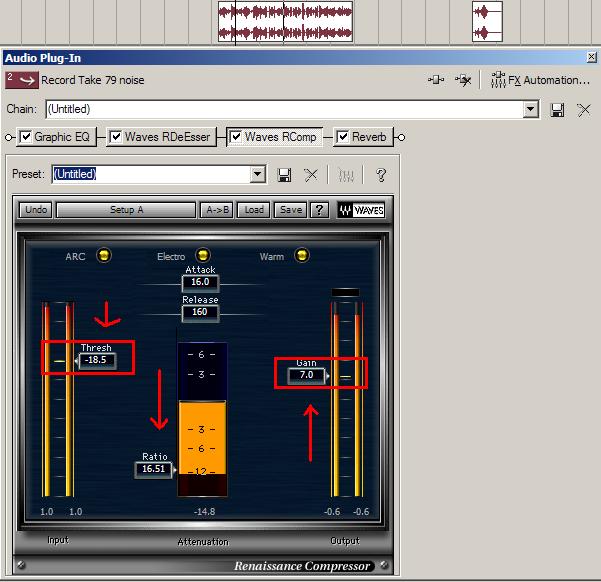Save the plug-in preset with floppy icon
Image resolution: width=601 pixels, height=582 pixels.
tap(284, 175)
